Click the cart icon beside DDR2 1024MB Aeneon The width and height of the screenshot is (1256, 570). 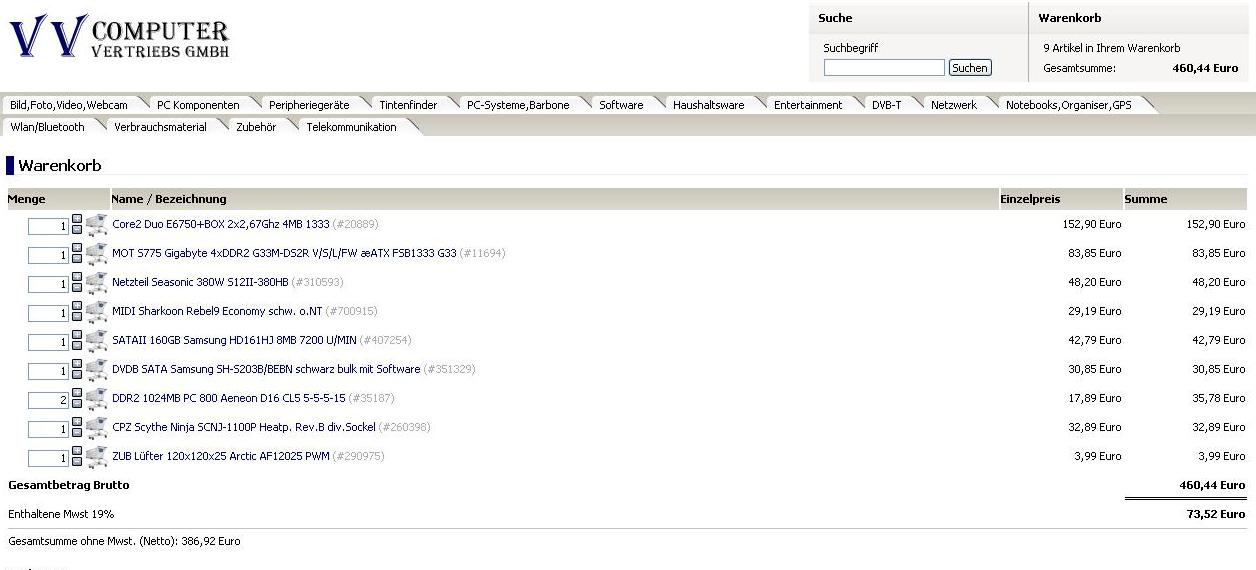pyautogui.click(x=97, y=399)
